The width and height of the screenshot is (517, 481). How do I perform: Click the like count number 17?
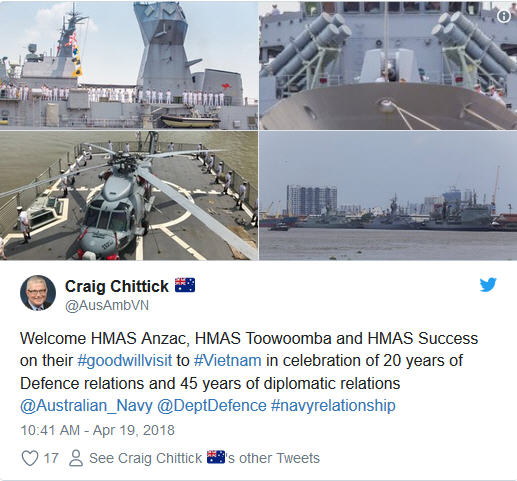(x=51, y=458)
